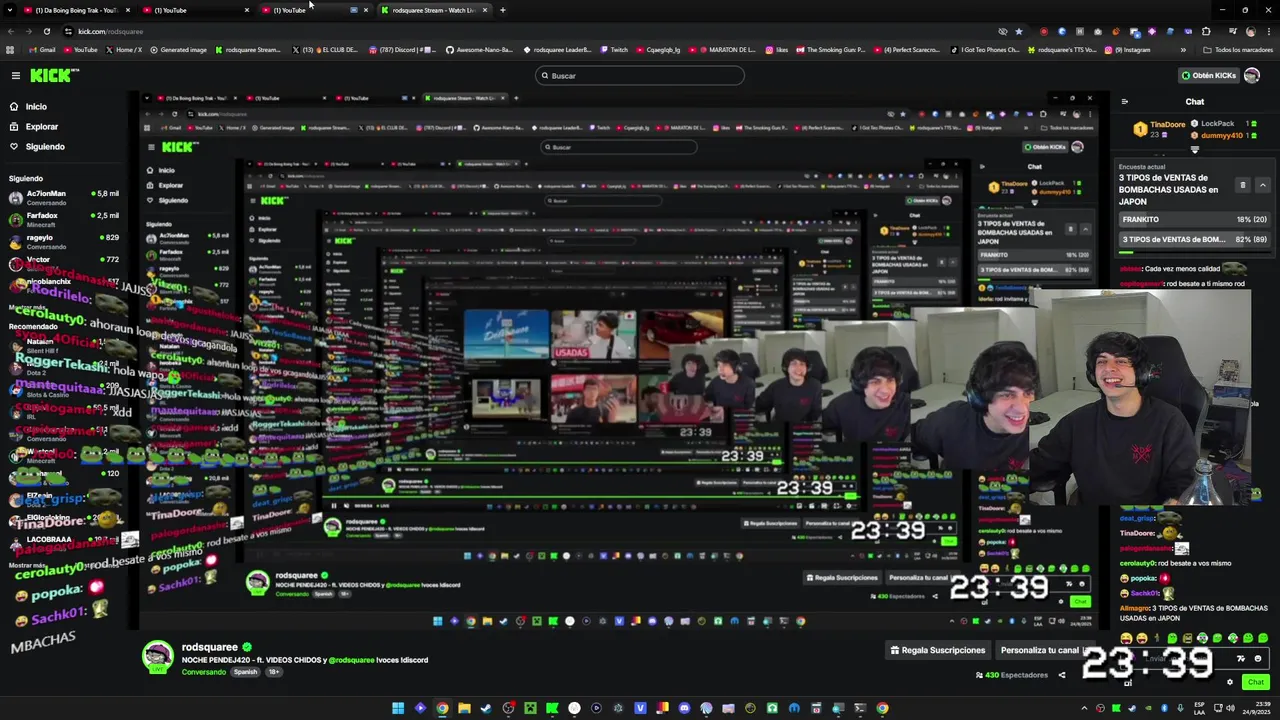This screenshot has width=1280, height=720.
Task: Click microphone tray icon
Action: pos(1180,708)
